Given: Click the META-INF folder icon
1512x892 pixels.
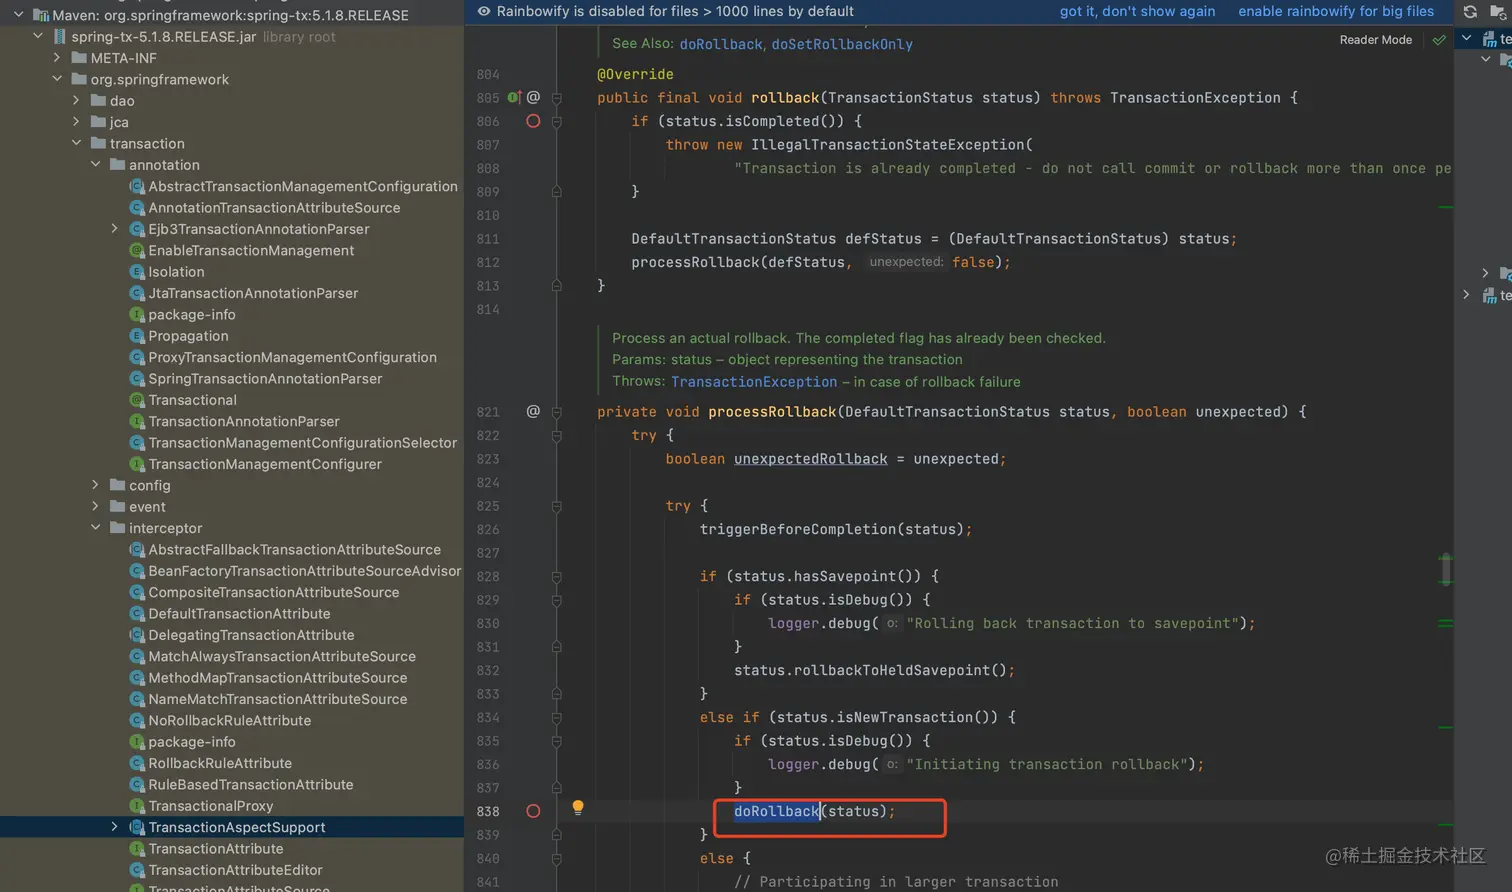Looking at the screenshot, I should click(x=79, y=58).
